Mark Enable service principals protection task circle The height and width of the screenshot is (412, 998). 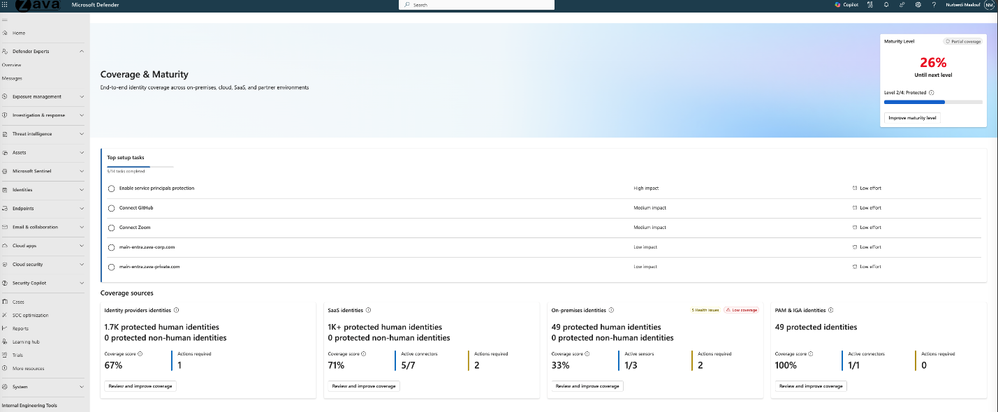click(x=111, y=188)
